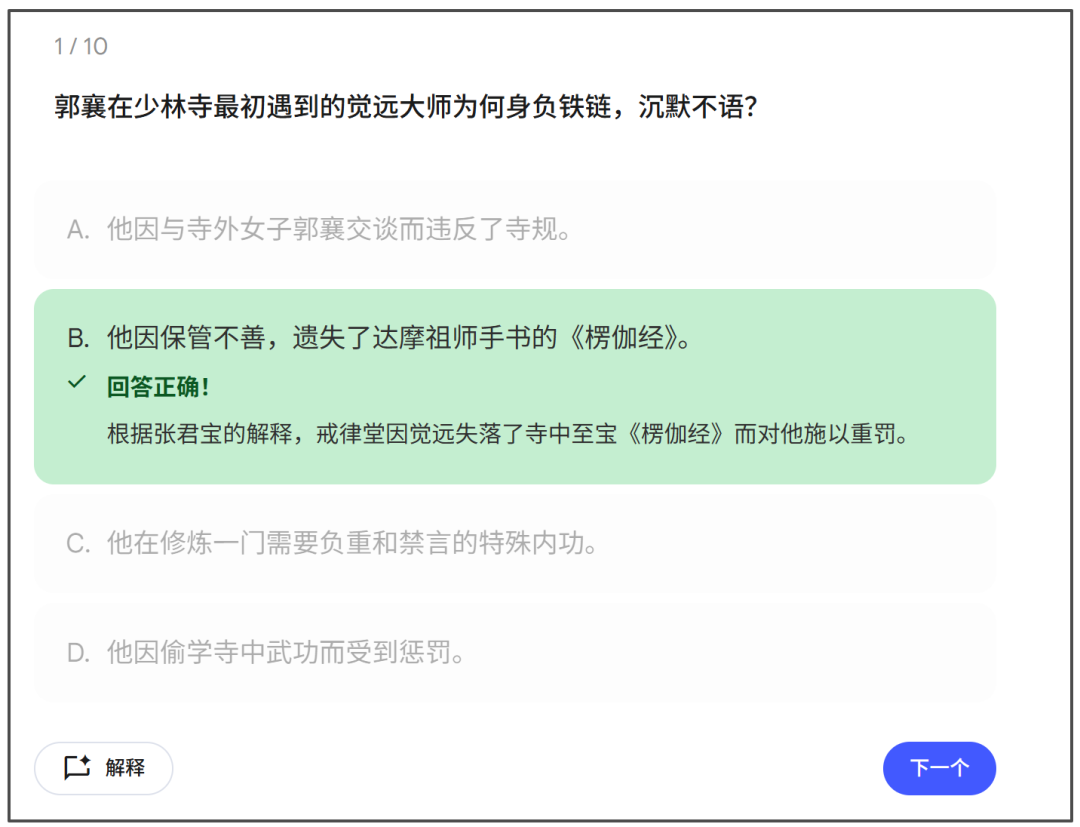Click the 1 / 10 question counter

point(81,46)
